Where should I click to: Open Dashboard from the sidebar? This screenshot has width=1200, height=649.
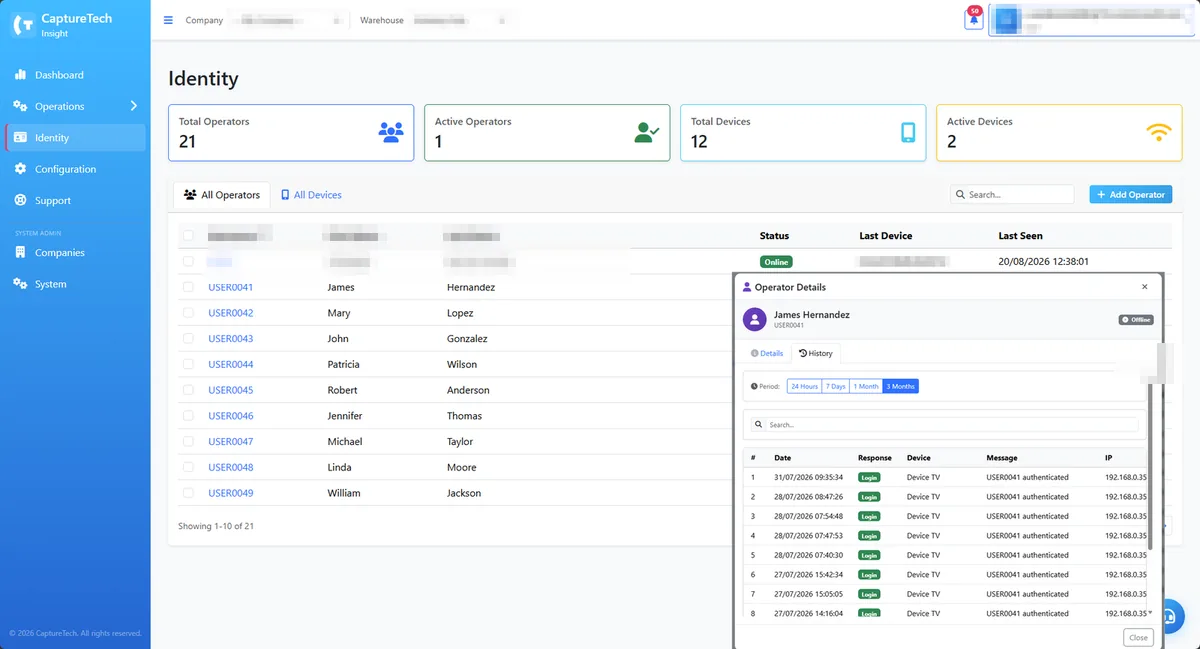(x=75, y=75)
